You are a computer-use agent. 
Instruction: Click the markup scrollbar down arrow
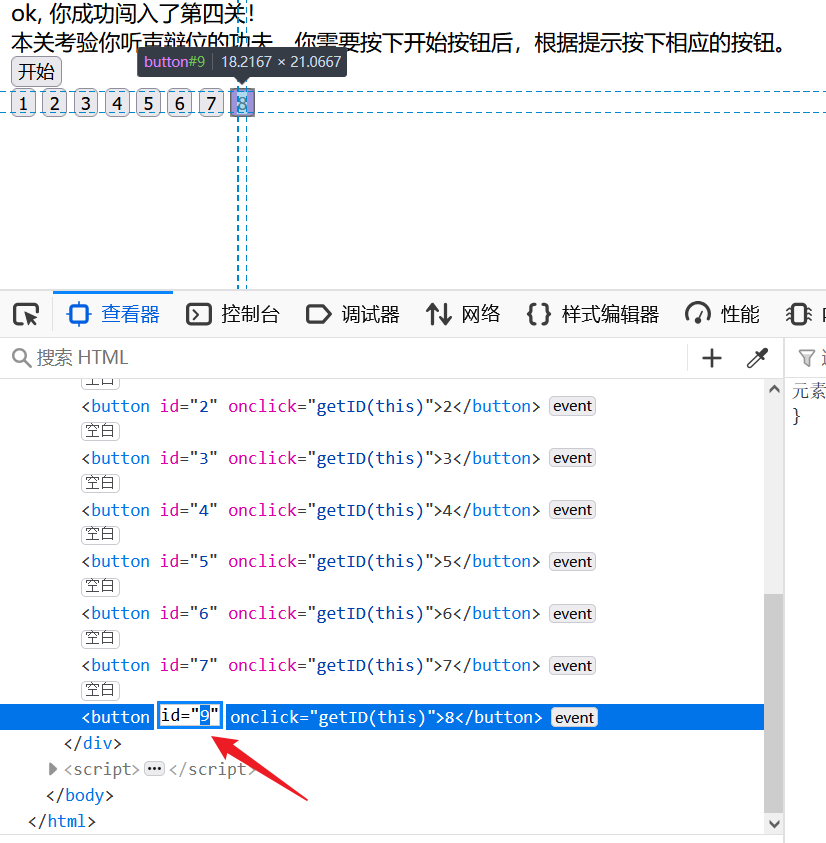click(x=774, y=823)
